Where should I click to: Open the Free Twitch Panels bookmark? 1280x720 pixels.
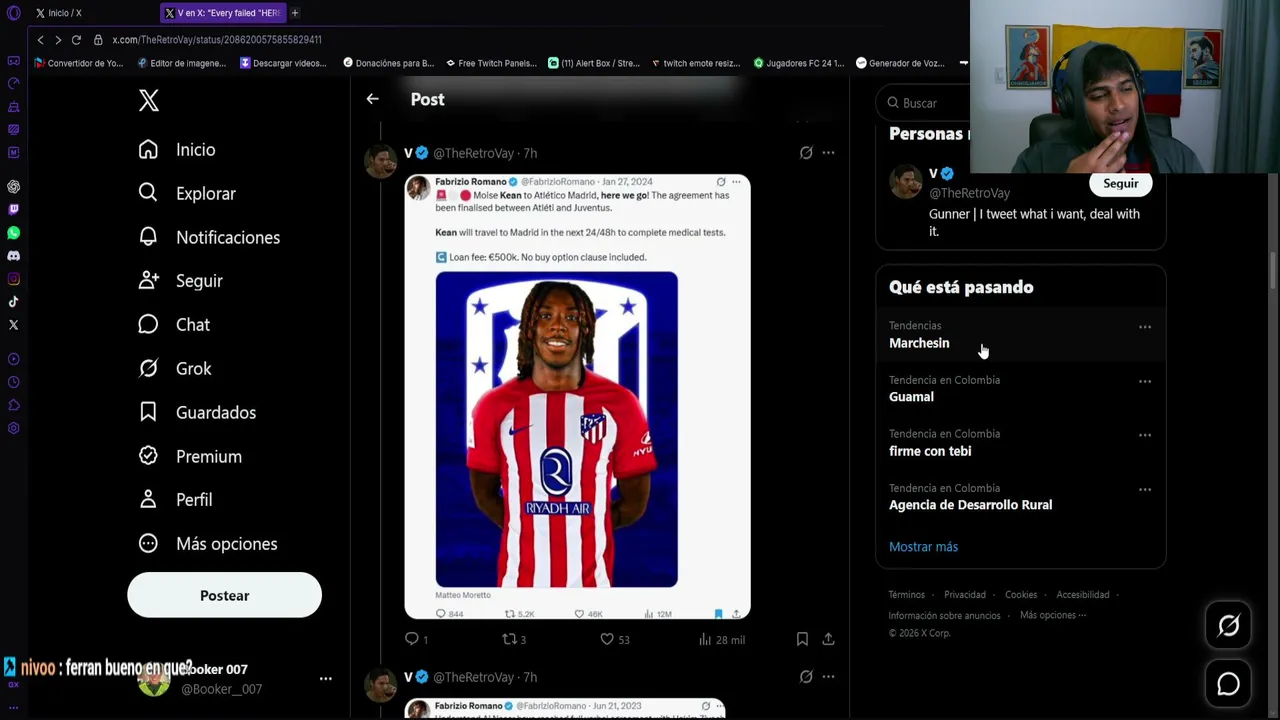[491, 63]
